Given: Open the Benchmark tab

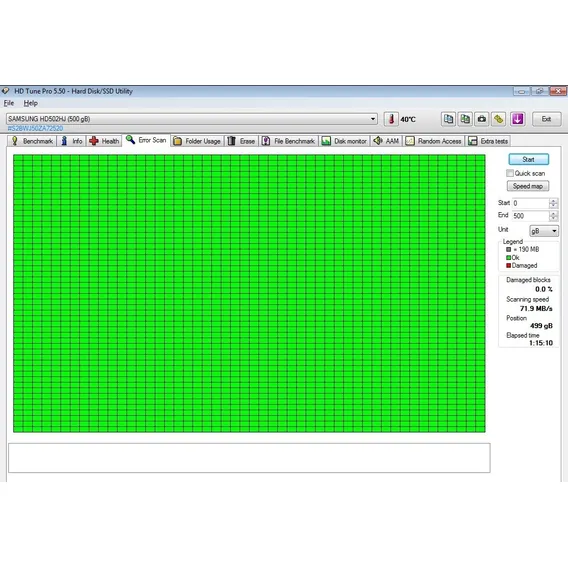Looking at the screenshot, I should (x=32, y=141).
